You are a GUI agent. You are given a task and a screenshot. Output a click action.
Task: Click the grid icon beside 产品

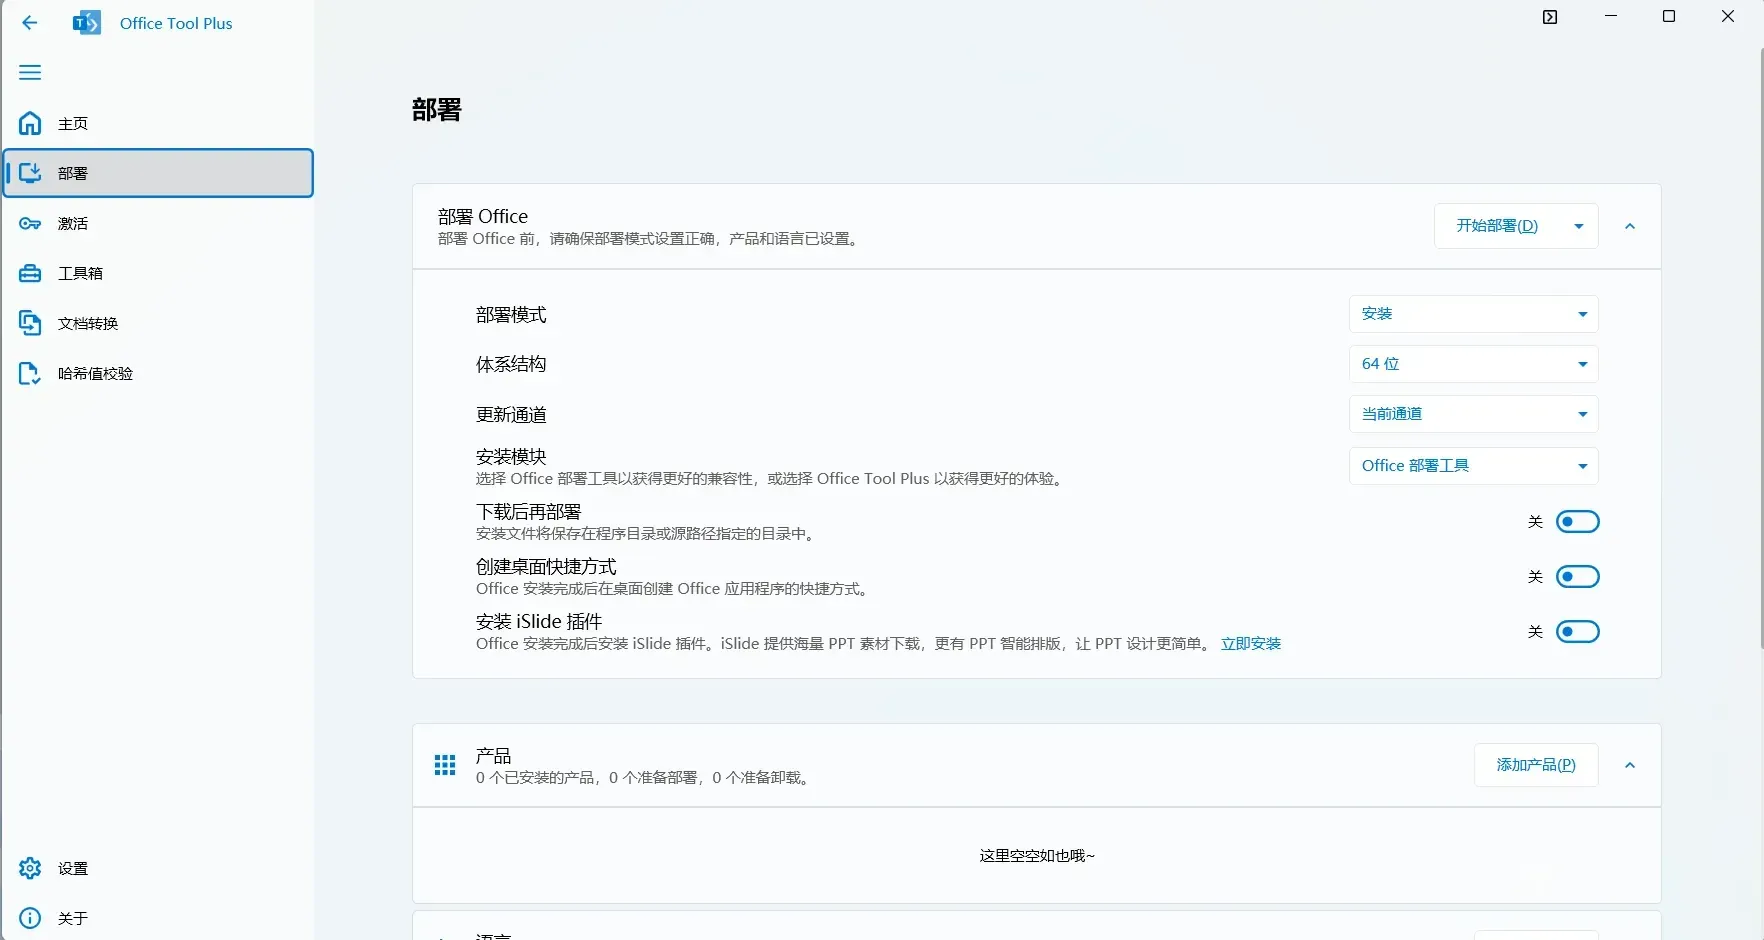(445, 765)
